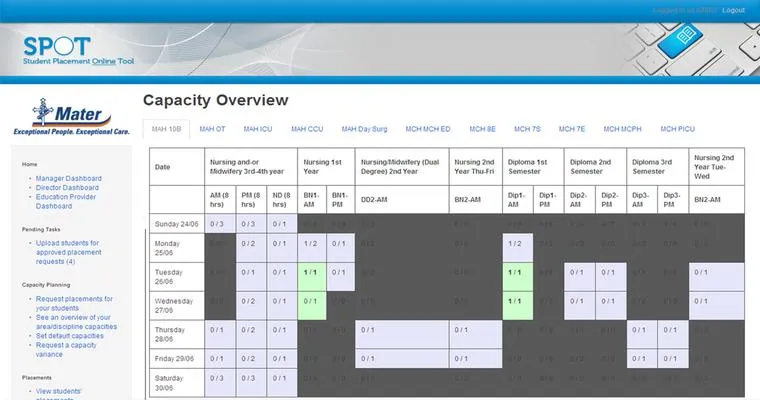
Task: Click the Thursday 28/06 DD2-AM 0/1 cell
Action: (x=402, y=334)
